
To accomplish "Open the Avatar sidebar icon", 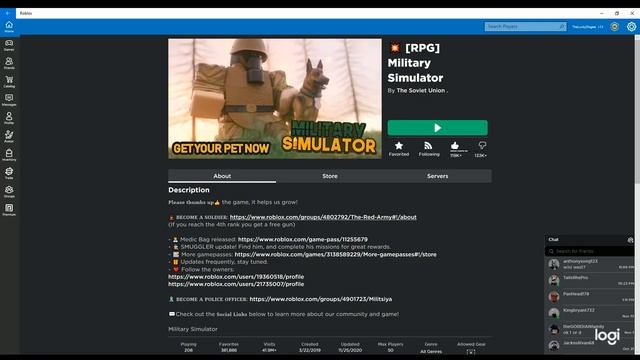I will [x=9, y=136].
